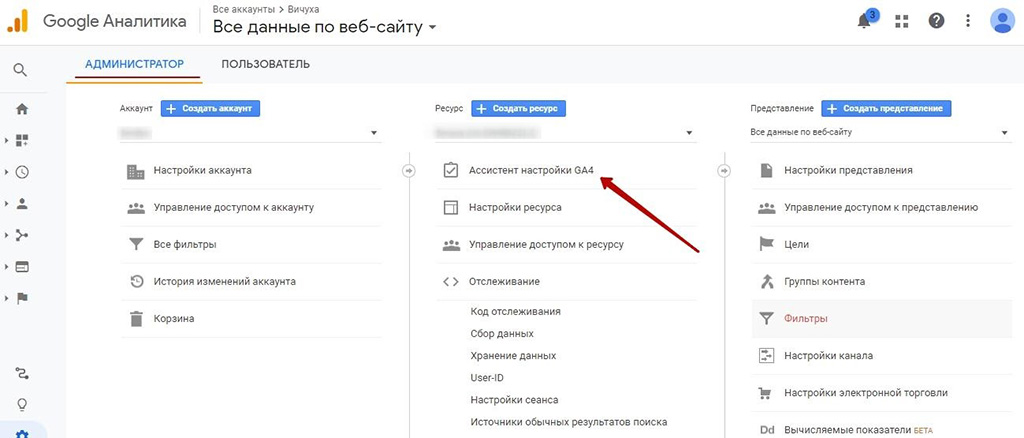Click the Создать ресурс button
Screen dimensions: 1024x438
pos(519,109)
